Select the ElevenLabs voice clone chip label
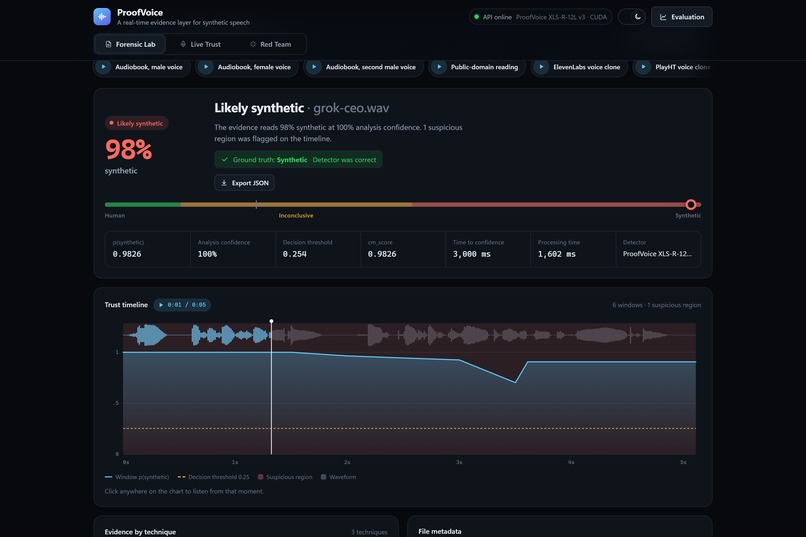This screenshot has height=537, width=806. pos(587,67)
